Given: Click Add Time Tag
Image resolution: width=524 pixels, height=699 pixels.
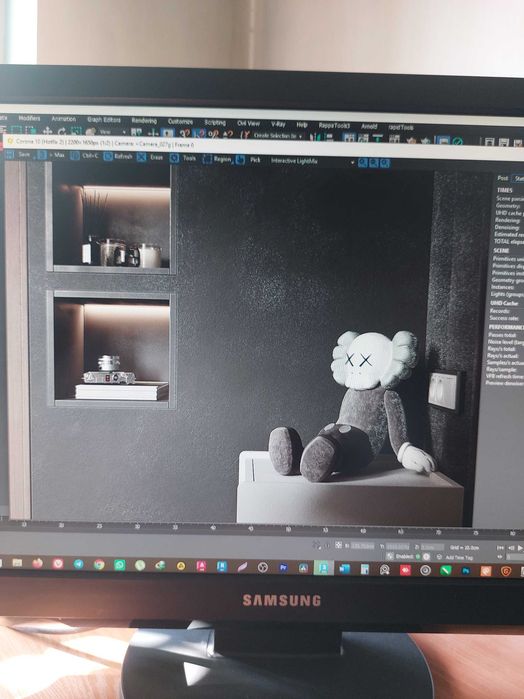Looking at the screenshot, I should click(459, 557).
